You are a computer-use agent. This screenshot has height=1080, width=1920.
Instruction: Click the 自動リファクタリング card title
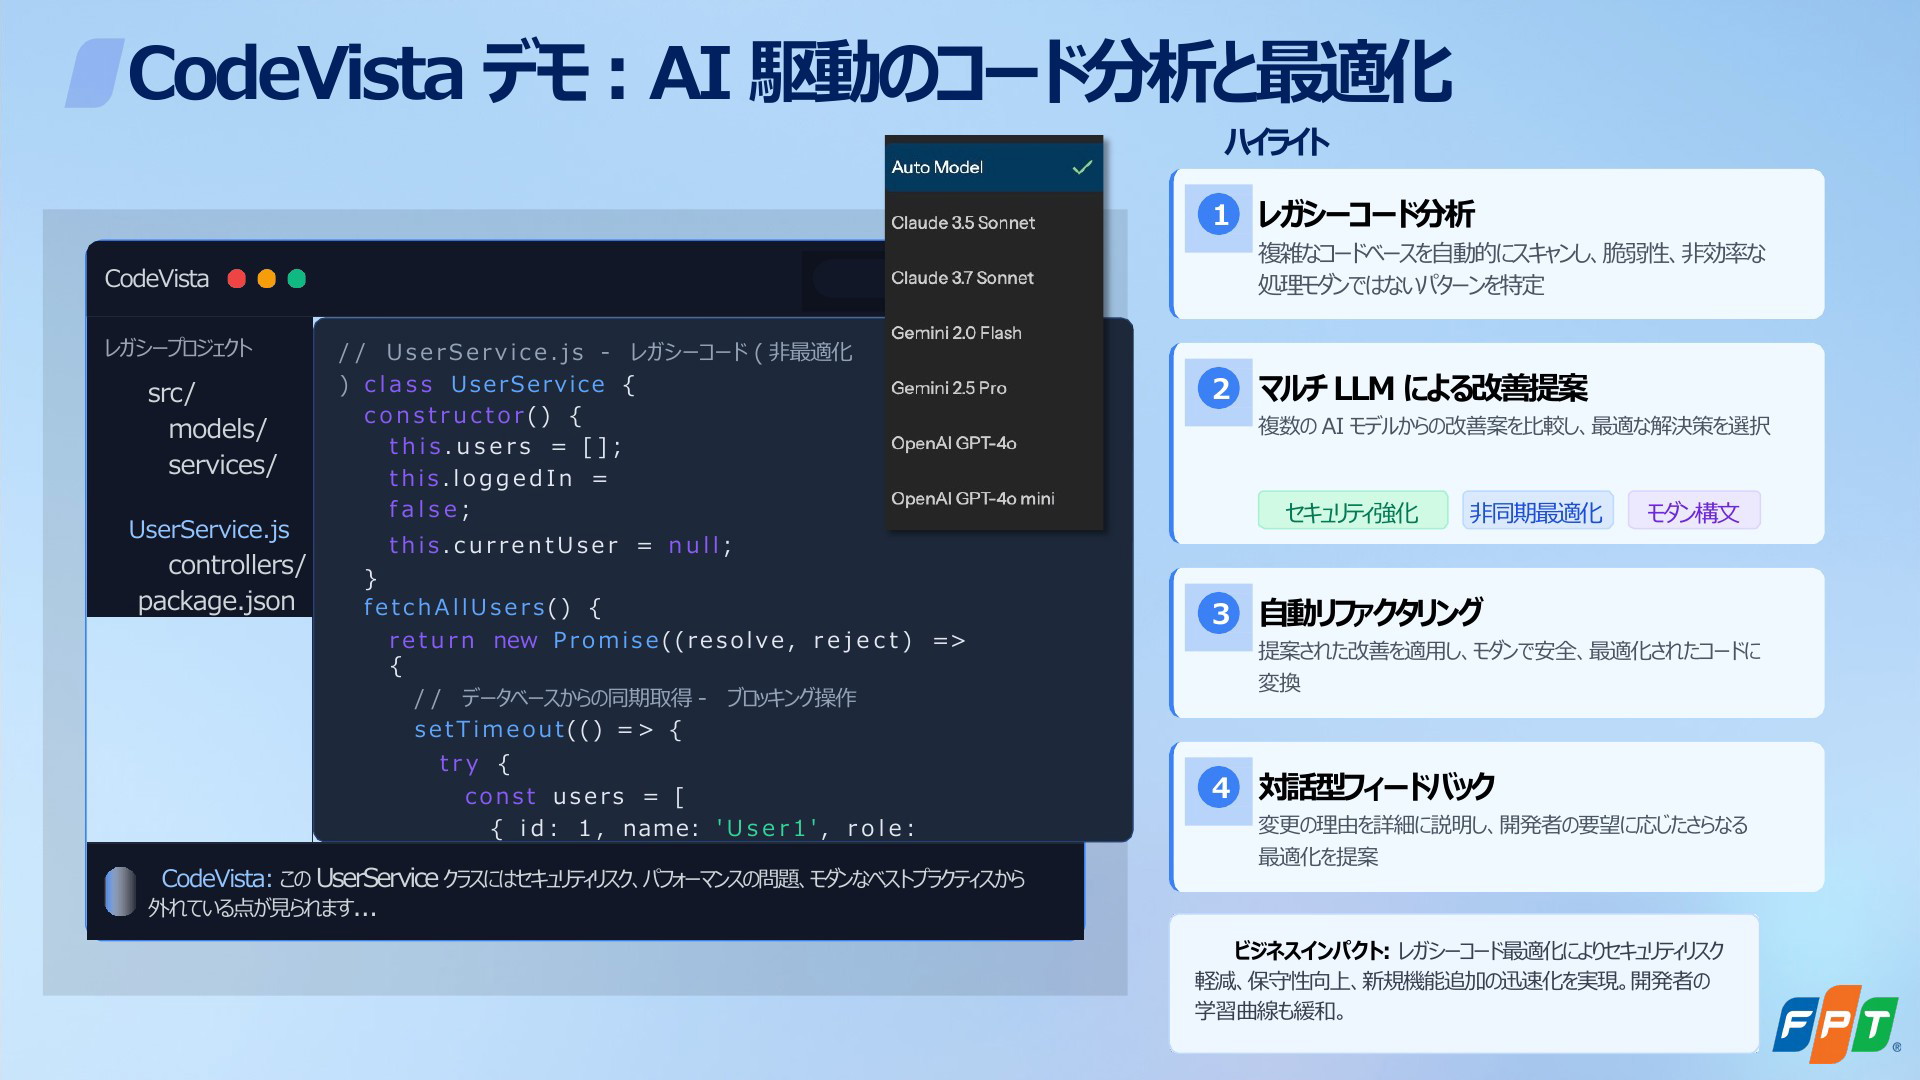(1369, 612)
